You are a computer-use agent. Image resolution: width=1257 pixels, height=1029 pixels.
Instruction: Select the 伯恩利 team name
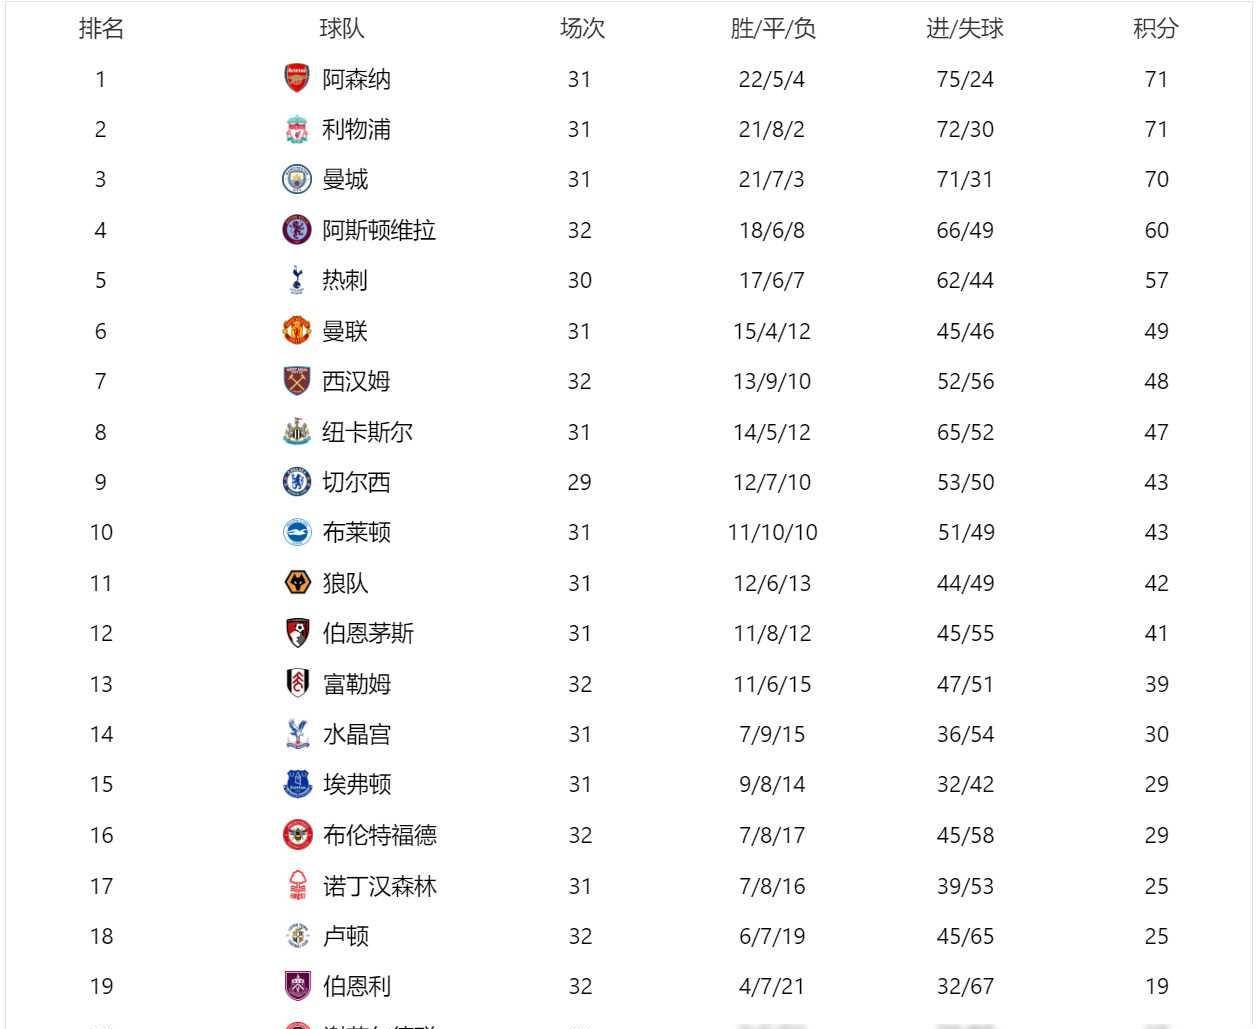[x=356, y=986]
